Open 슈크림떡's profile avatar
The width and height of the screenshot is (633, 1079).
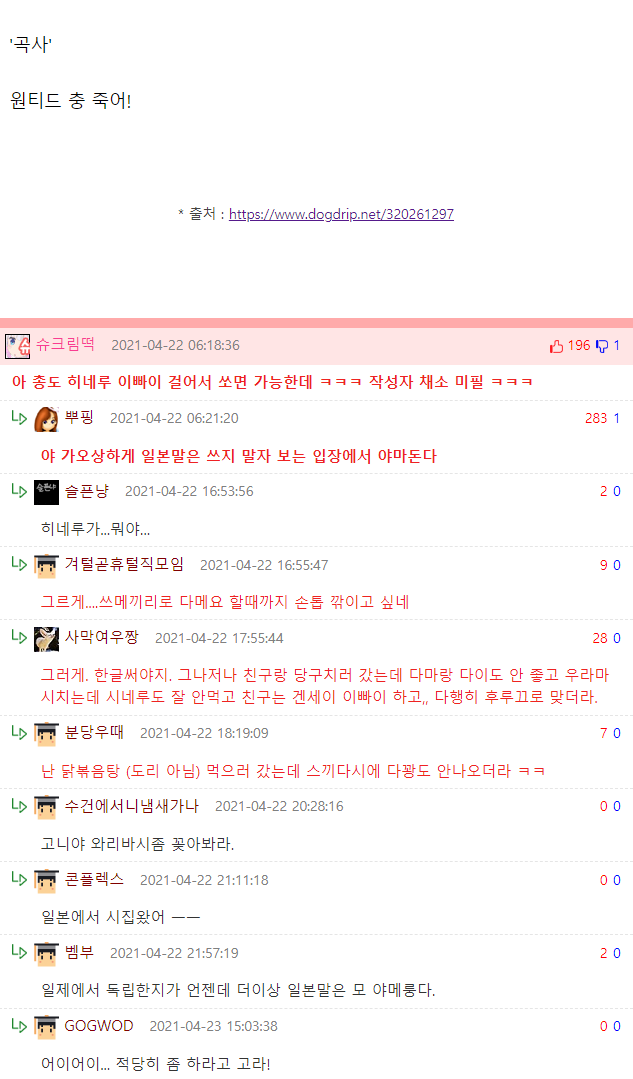click(x=17, y=346)
